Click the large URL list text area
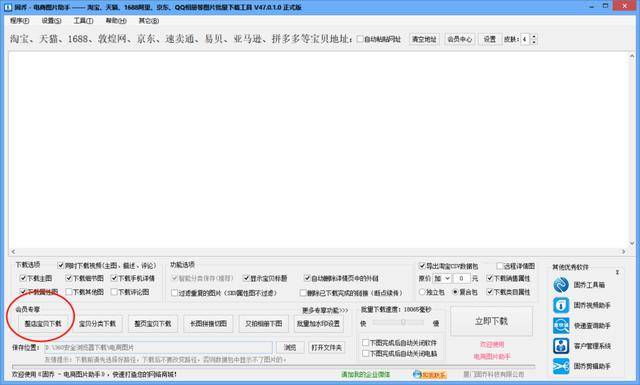This screenshot has width=640, height=385. [x=318, y=149]
